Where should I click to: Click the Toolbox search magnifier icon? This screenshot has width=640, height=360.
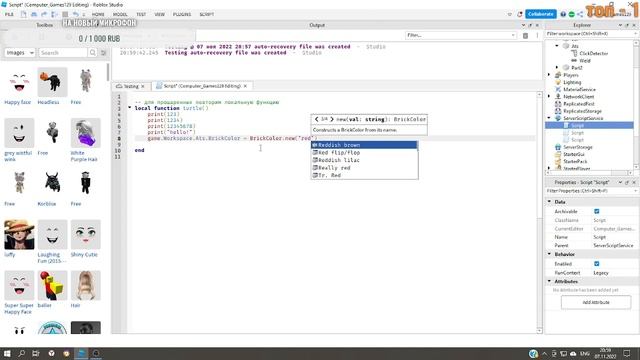93,53
